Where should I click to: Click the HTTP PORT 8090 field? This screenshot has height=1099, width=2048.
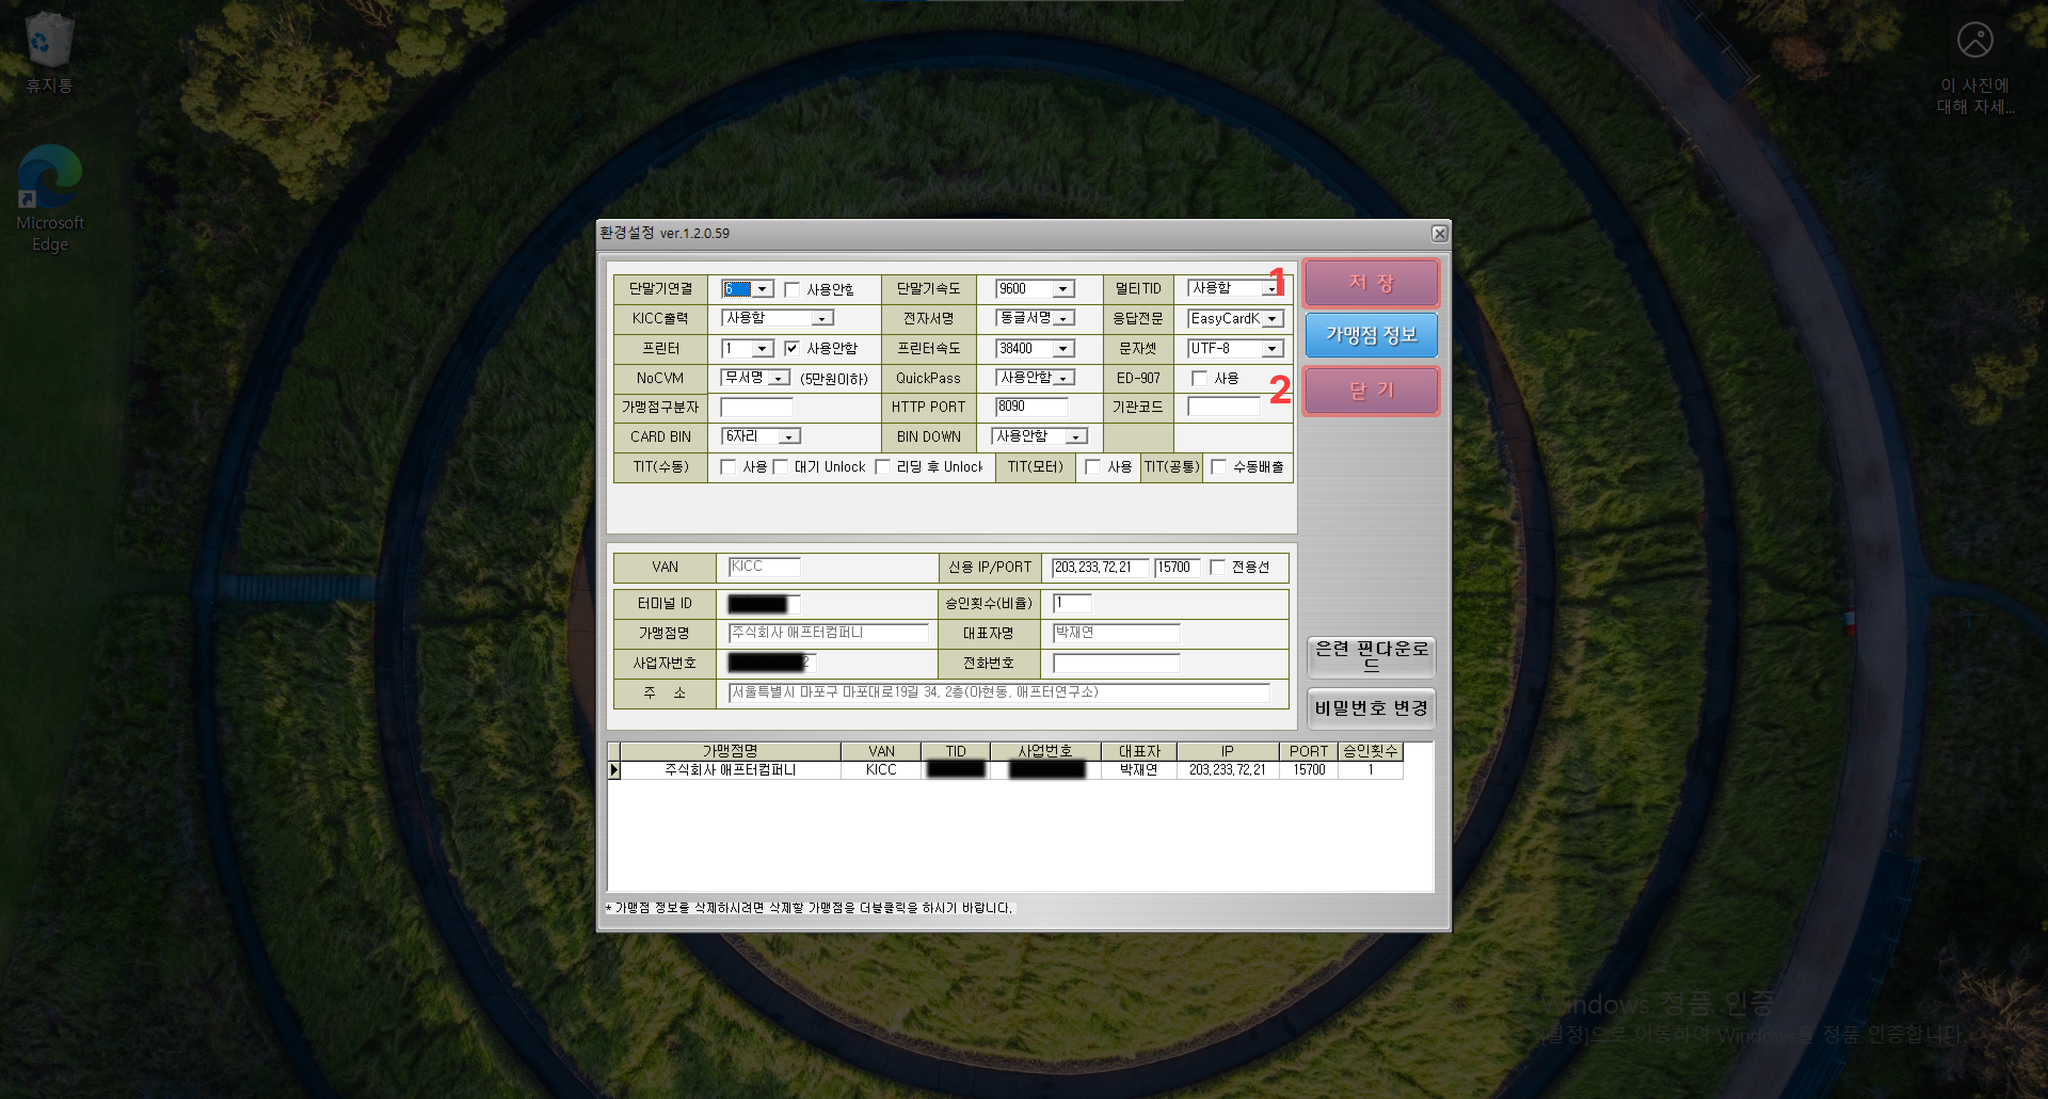pos(1031,407)
